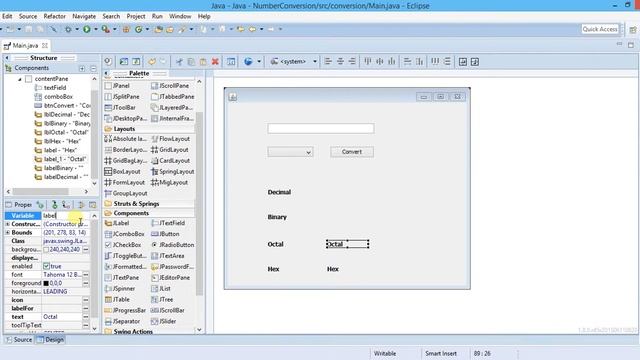Expand the Bounds property row
This screenshot has height=360, width=640.
7,232
